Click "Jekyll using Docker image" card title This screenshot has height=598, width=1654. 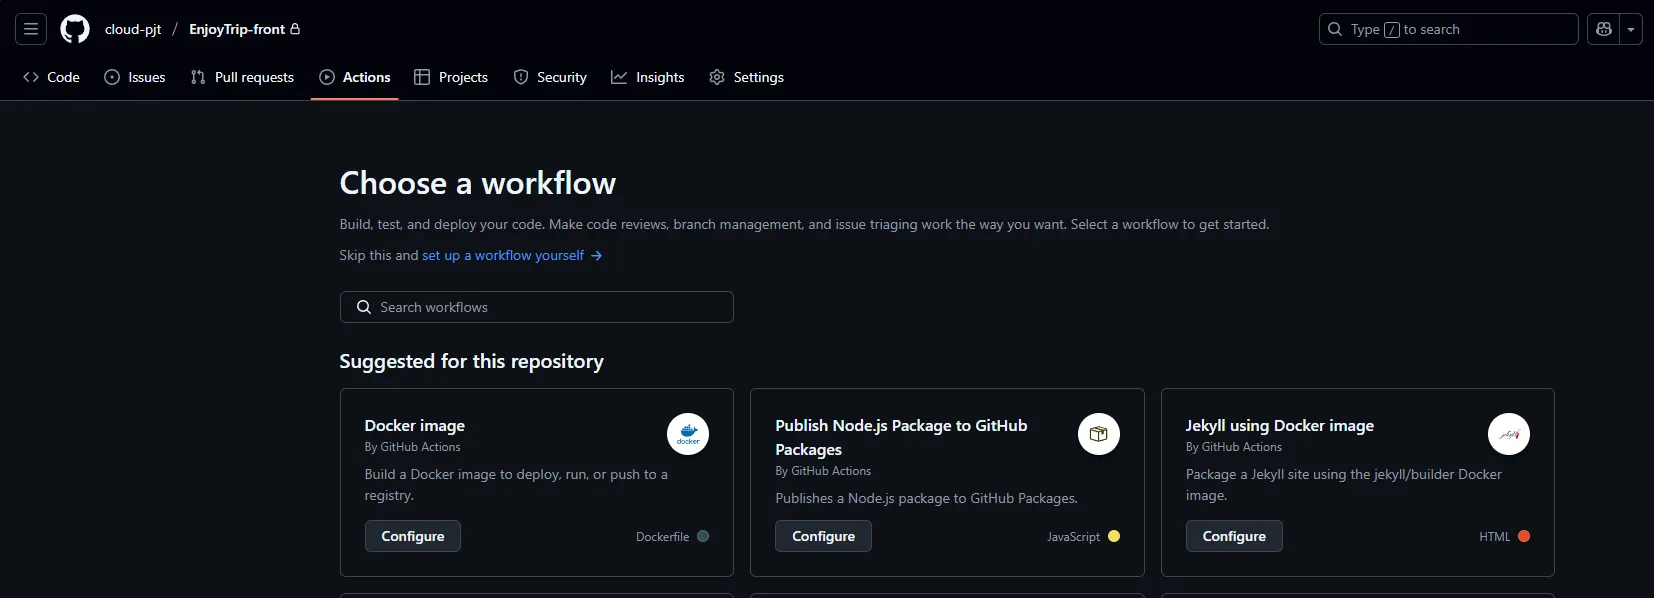[1280, 425]
